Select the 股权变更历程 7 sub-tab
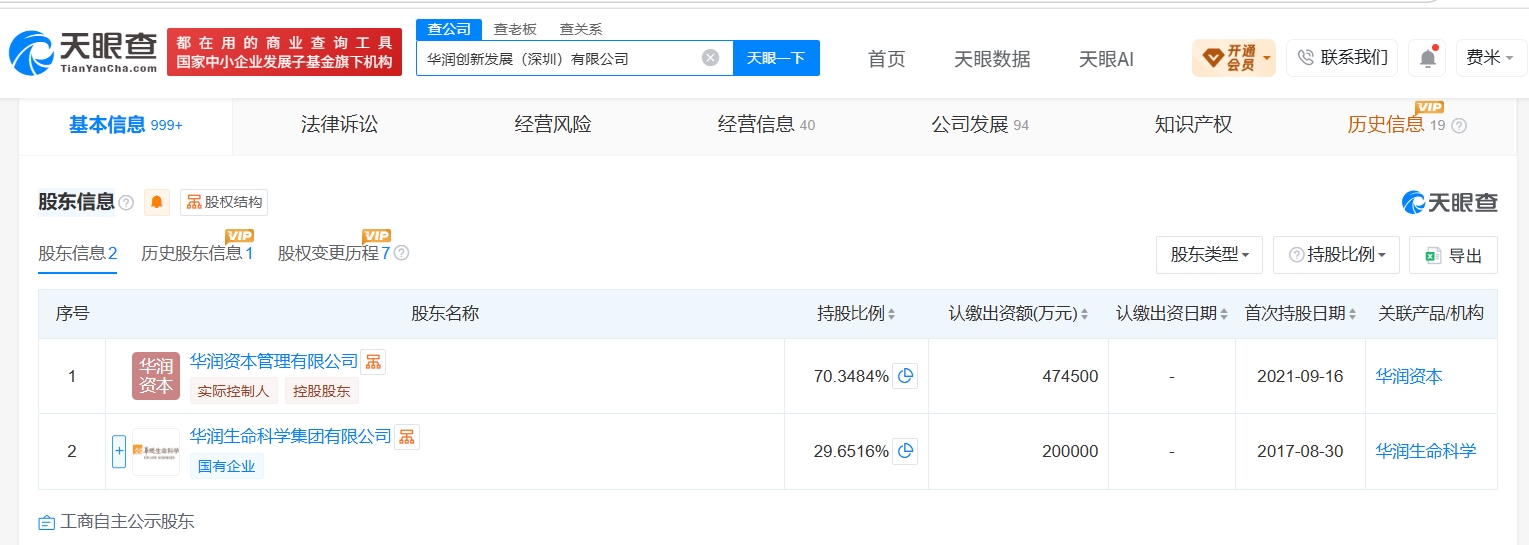1529x545 pixels. tap(334, 253)
